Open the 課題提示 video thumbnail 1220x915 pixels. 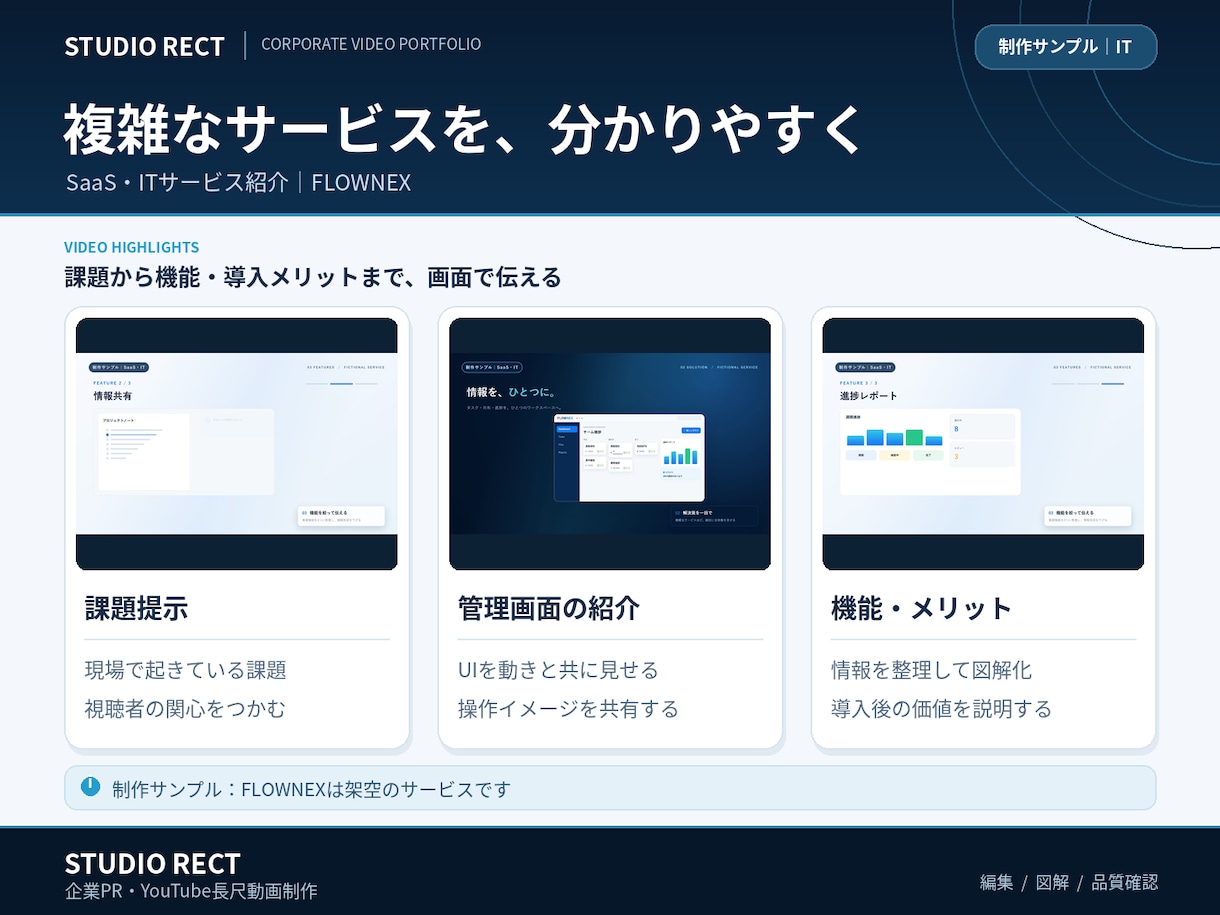(237, 444)
